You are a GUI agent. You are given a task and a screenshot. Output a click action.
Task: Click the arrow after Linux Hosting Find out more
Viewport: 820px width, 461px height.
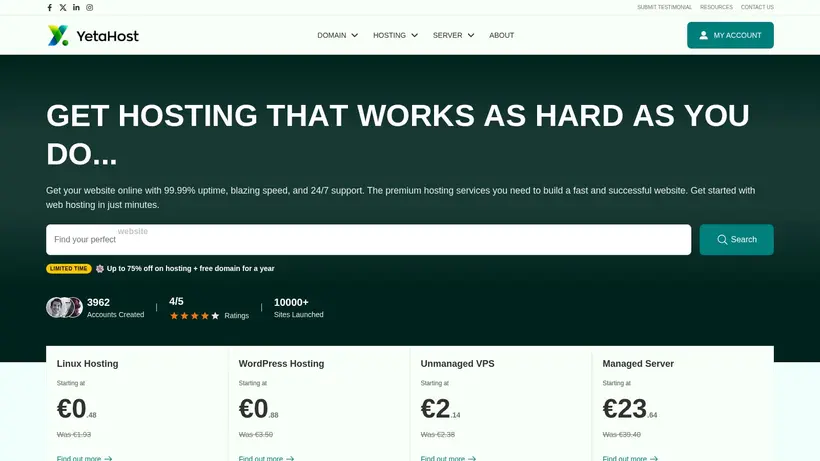pos(108,458)
